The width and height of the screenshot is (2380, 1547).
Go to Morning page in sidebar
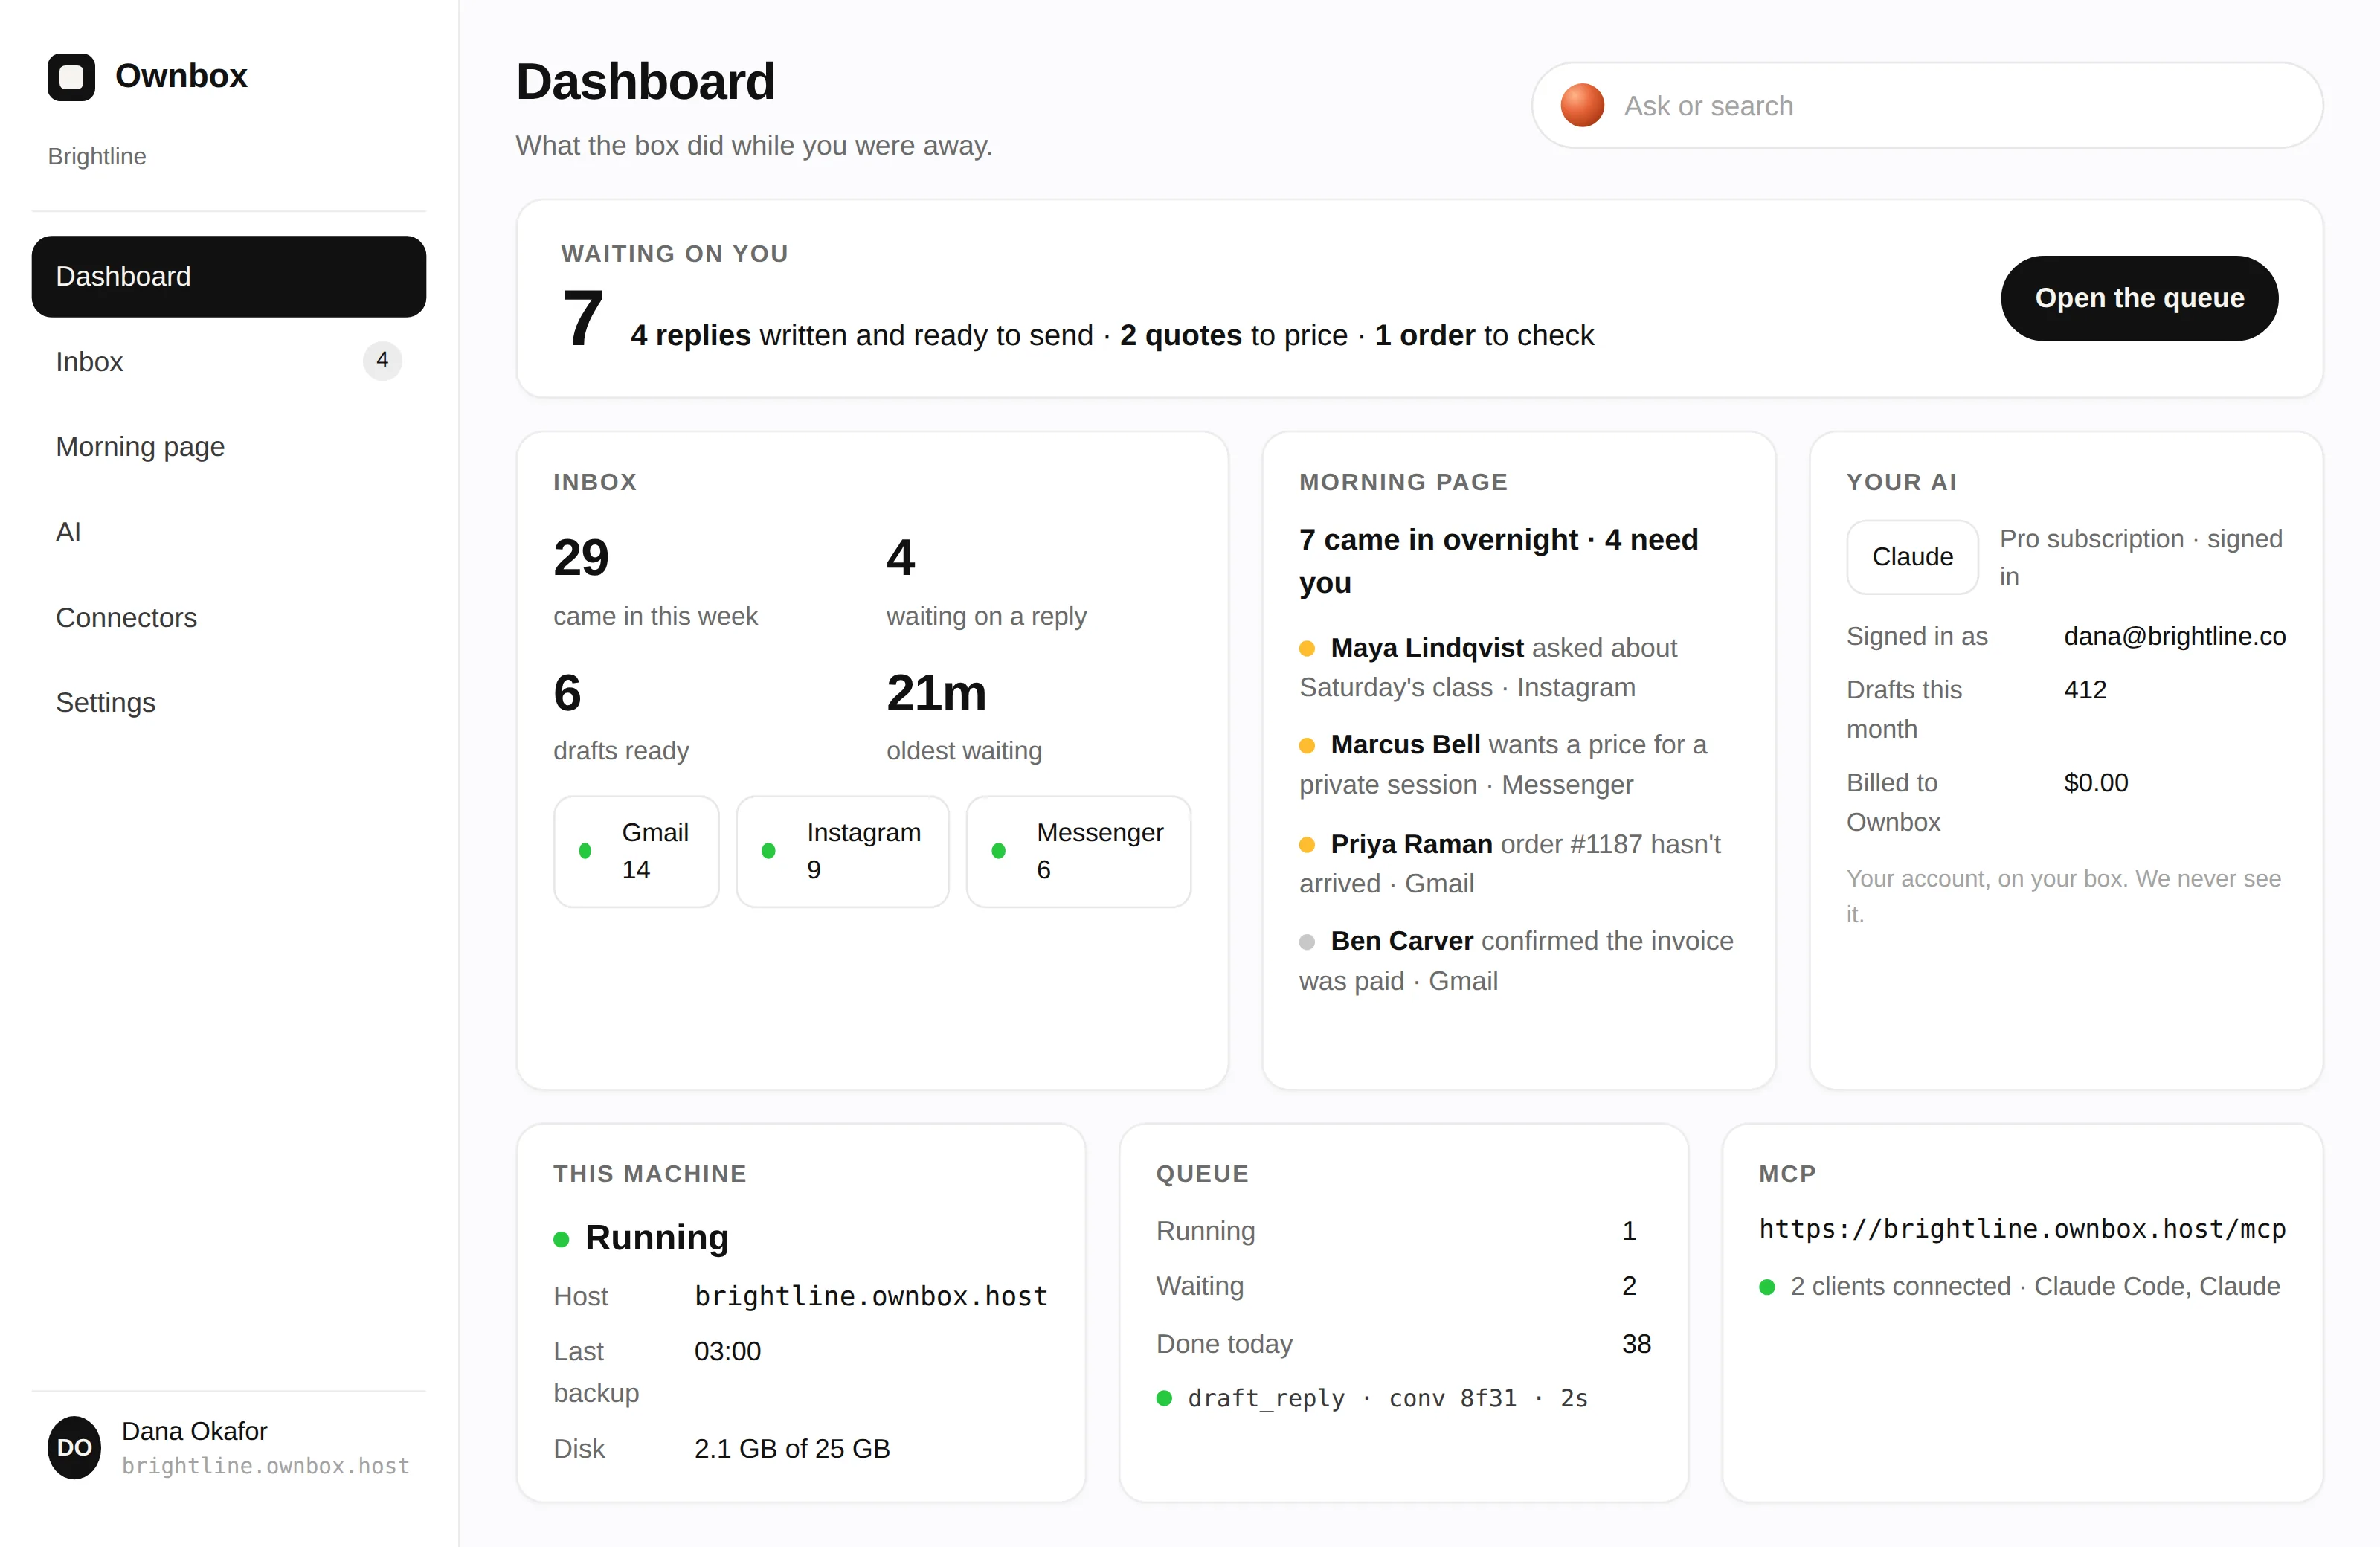[229, 447]
